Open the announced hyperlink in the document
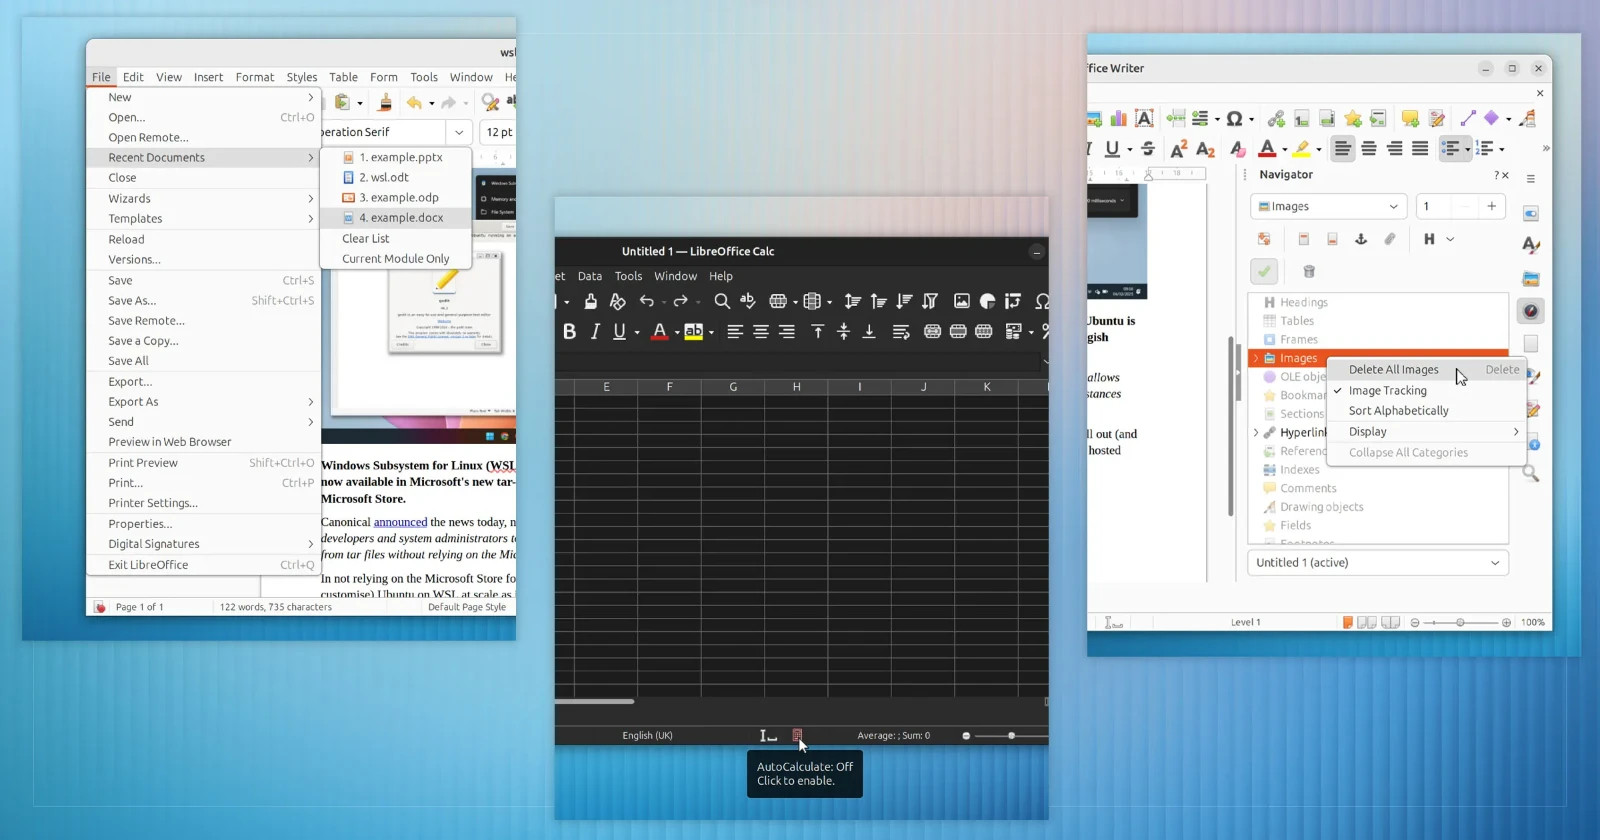Image resolution: width=1600 pixels, height=840 pixels. pyautogui.click(x=400, y=522)
